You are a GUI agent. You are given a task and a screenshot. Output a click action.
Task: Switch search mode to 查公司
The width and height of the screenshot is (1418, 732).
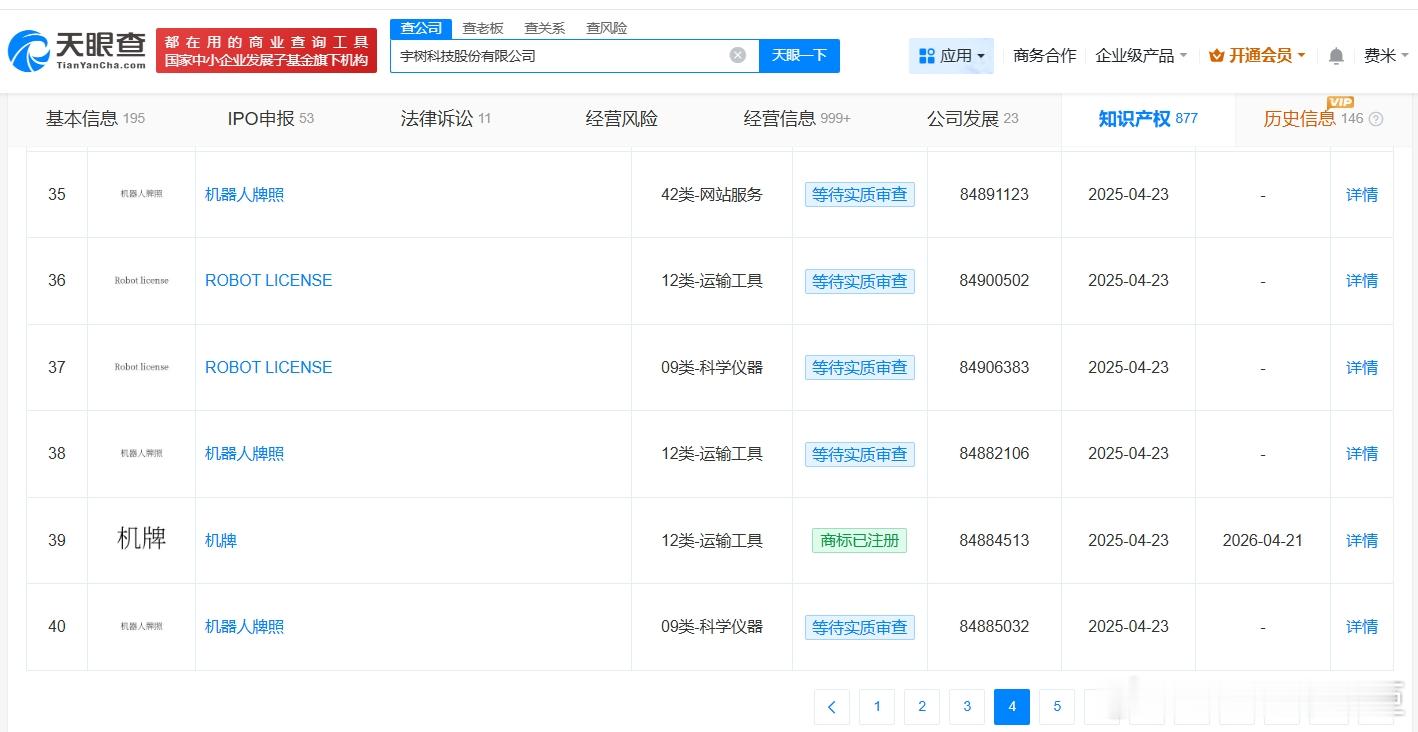[x=421, y=28]
